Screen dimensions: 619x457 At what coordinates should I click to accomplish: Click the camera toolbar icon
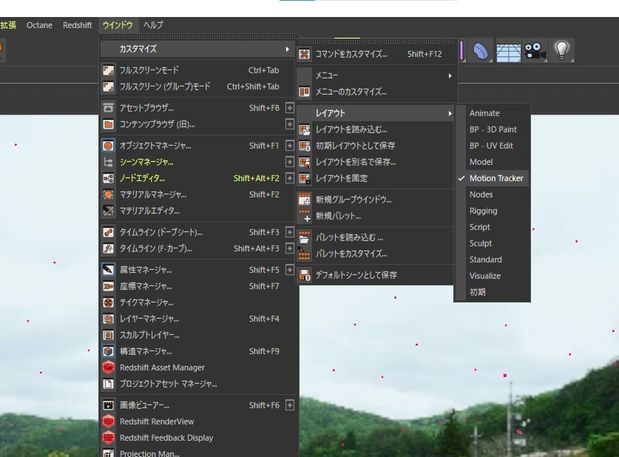535,51
